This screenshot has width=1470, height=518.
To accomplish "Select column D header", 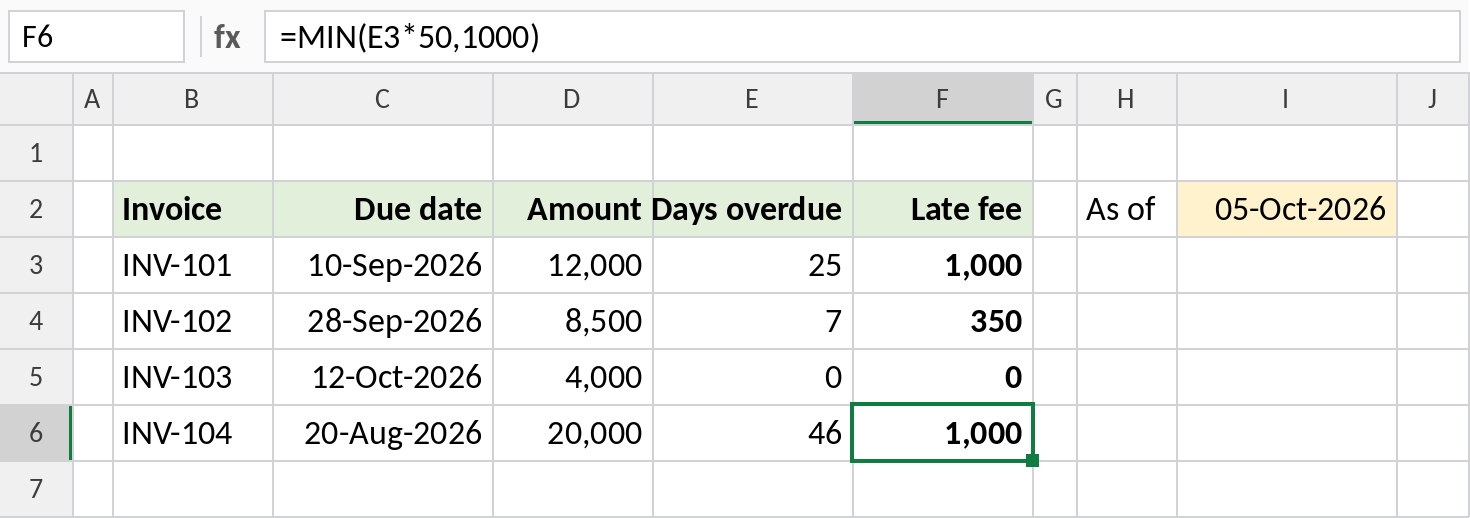I will click(573, 98).
